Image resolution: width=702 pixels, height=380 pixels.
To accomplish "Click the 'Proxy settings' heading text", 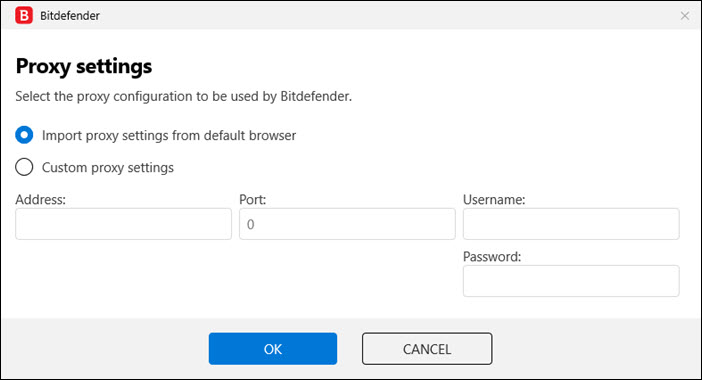I will coord(84,67).
